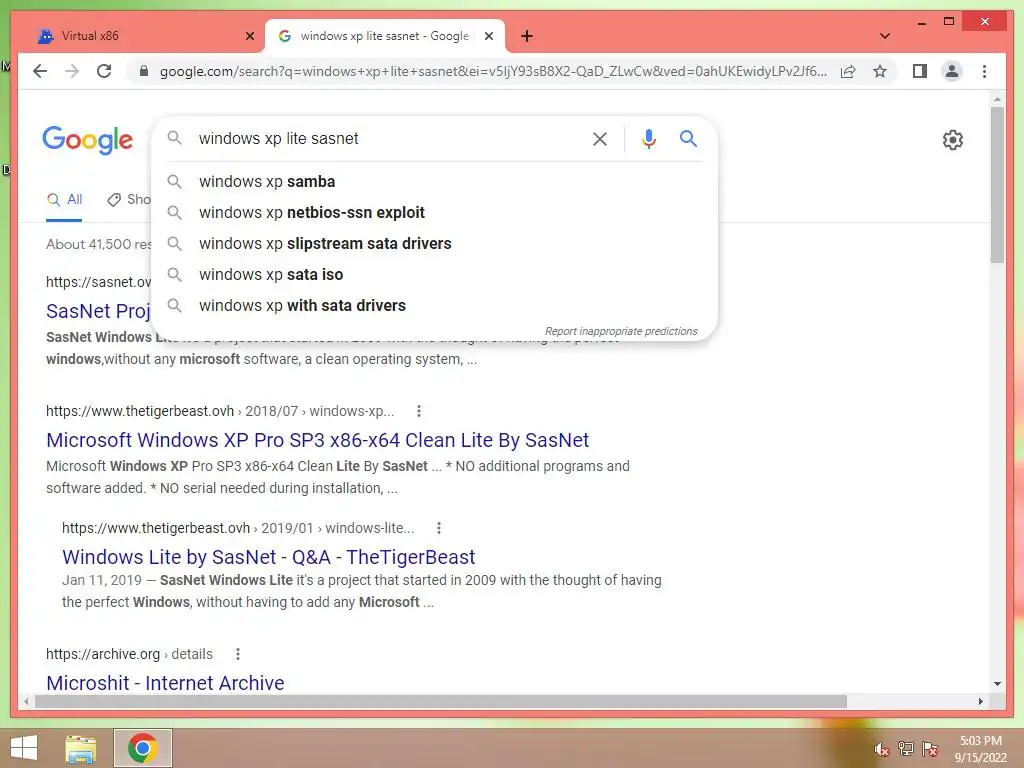This screenshot has height=768, width=1024.
Task: Close the Virtual x86 tab
Action: coord(249,36)
